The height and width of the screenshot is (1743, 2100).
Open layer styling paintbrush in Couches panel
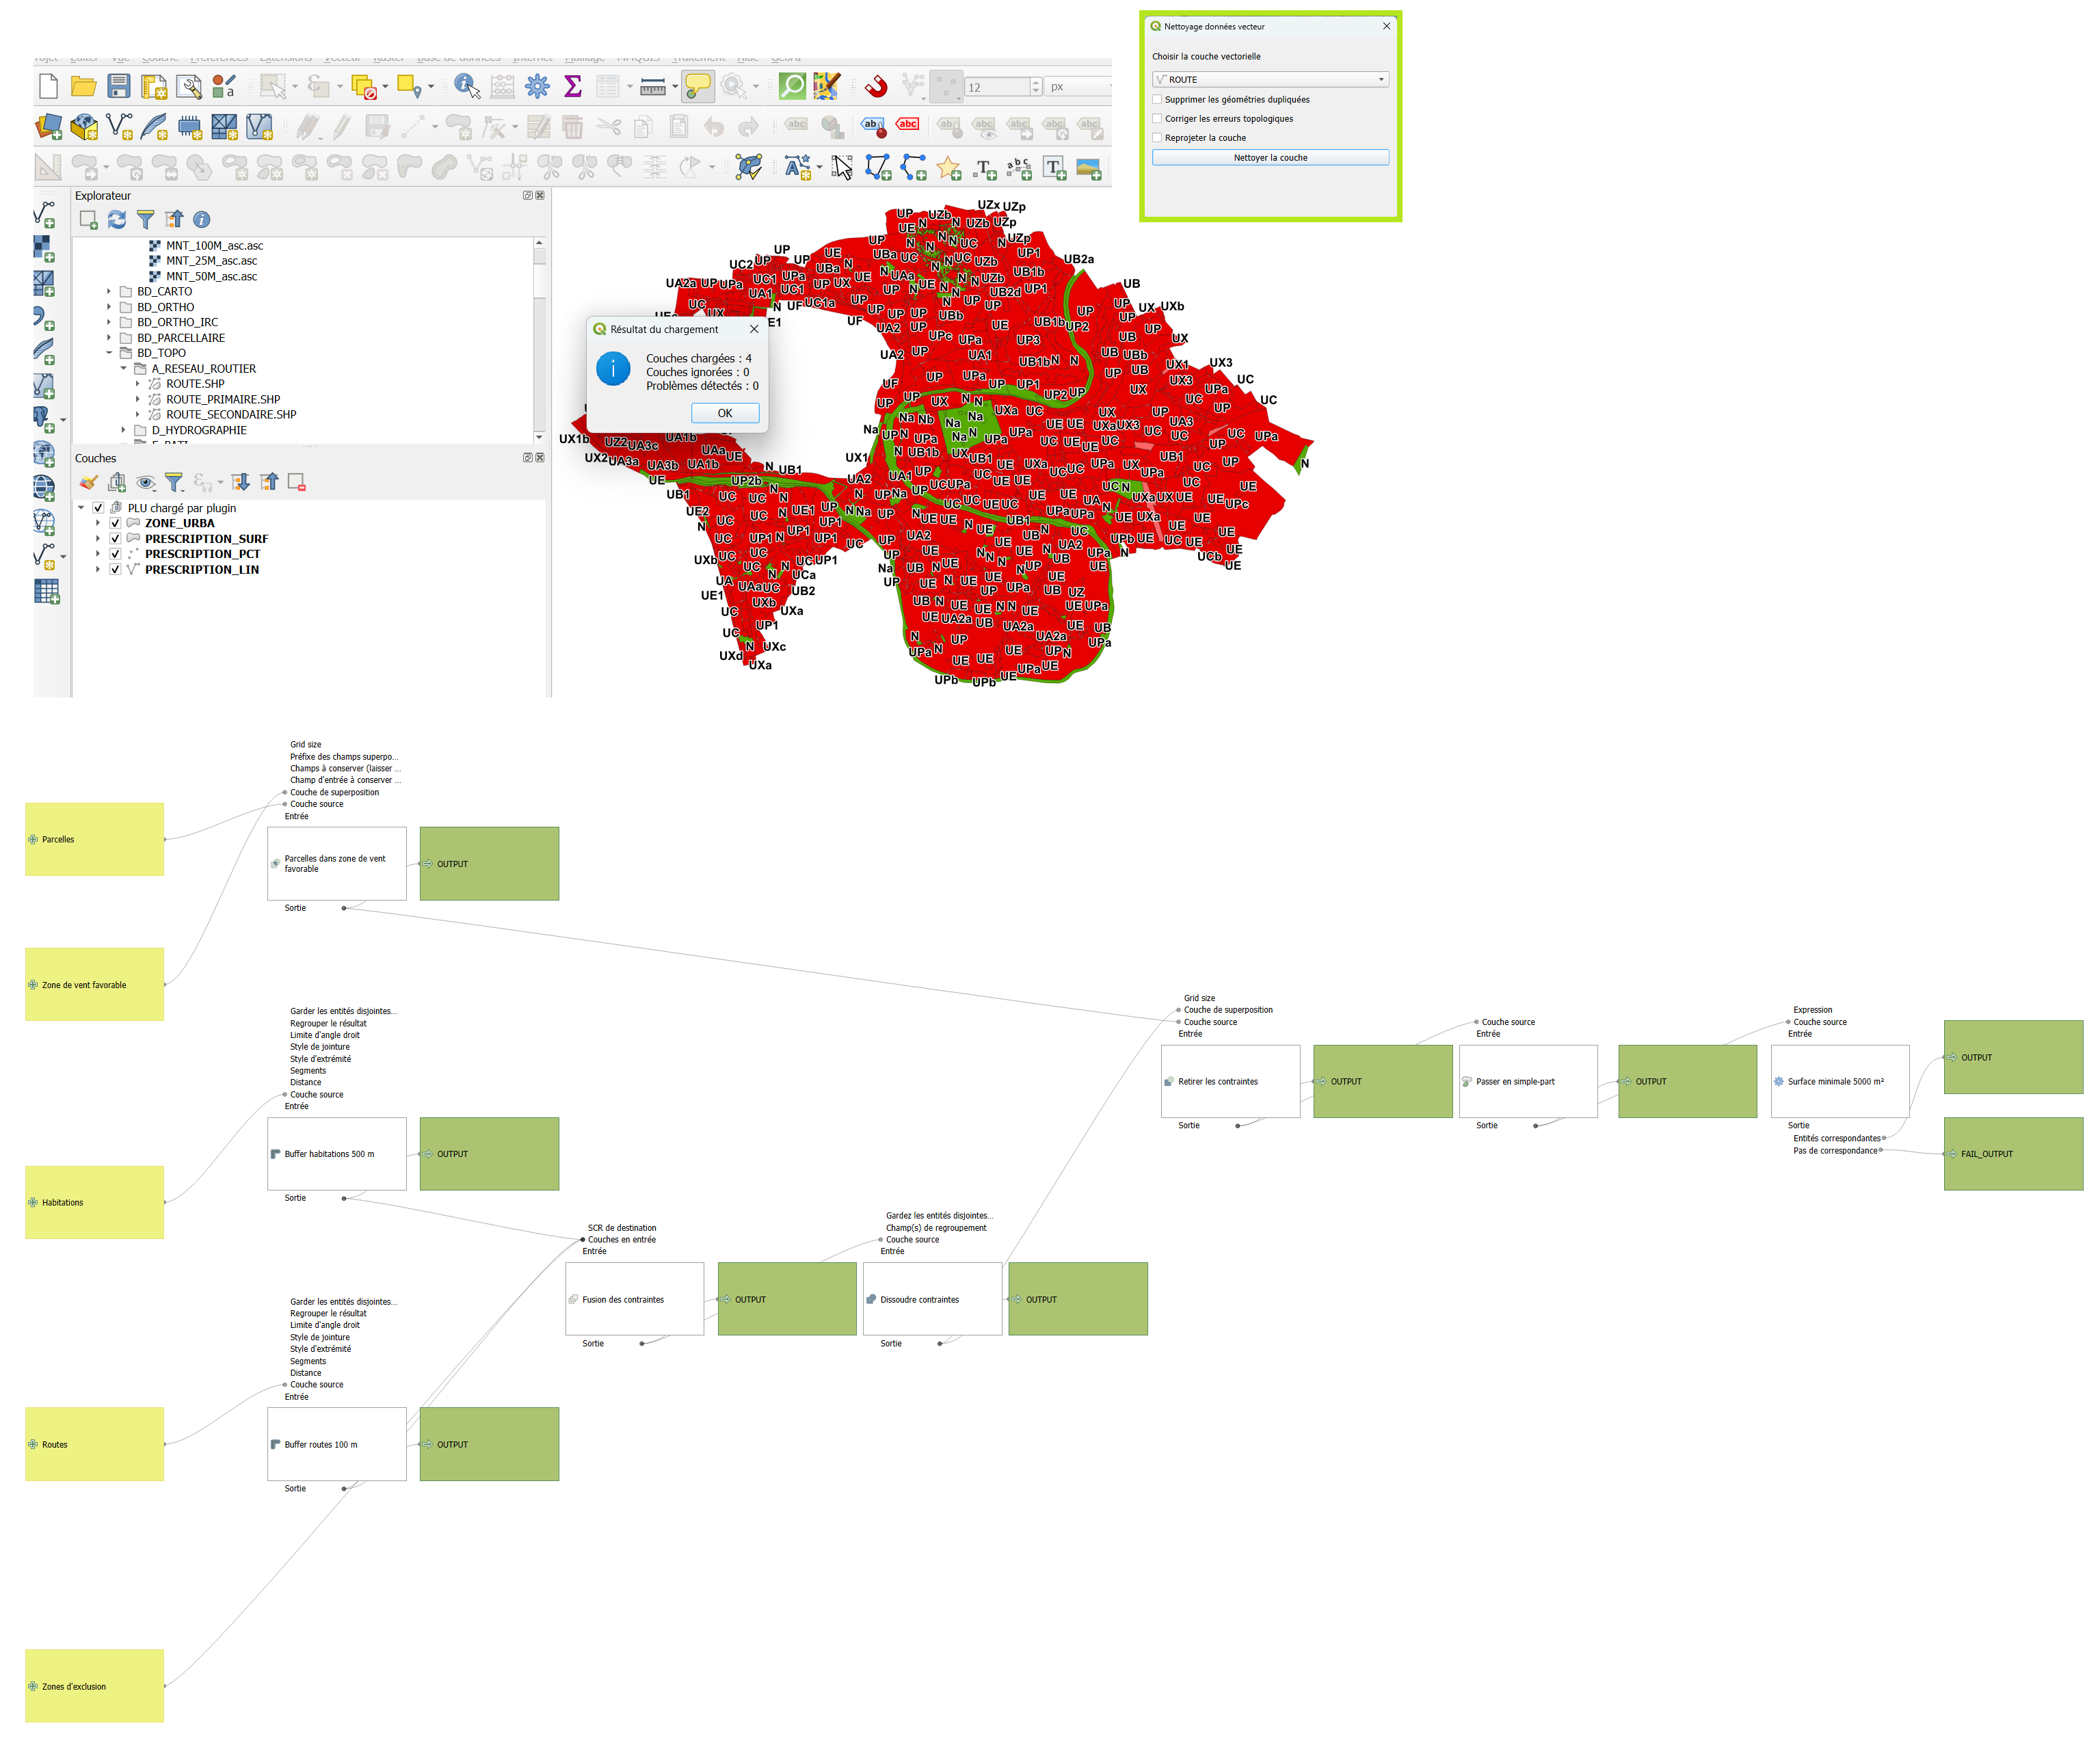click(x=88, y=483)
